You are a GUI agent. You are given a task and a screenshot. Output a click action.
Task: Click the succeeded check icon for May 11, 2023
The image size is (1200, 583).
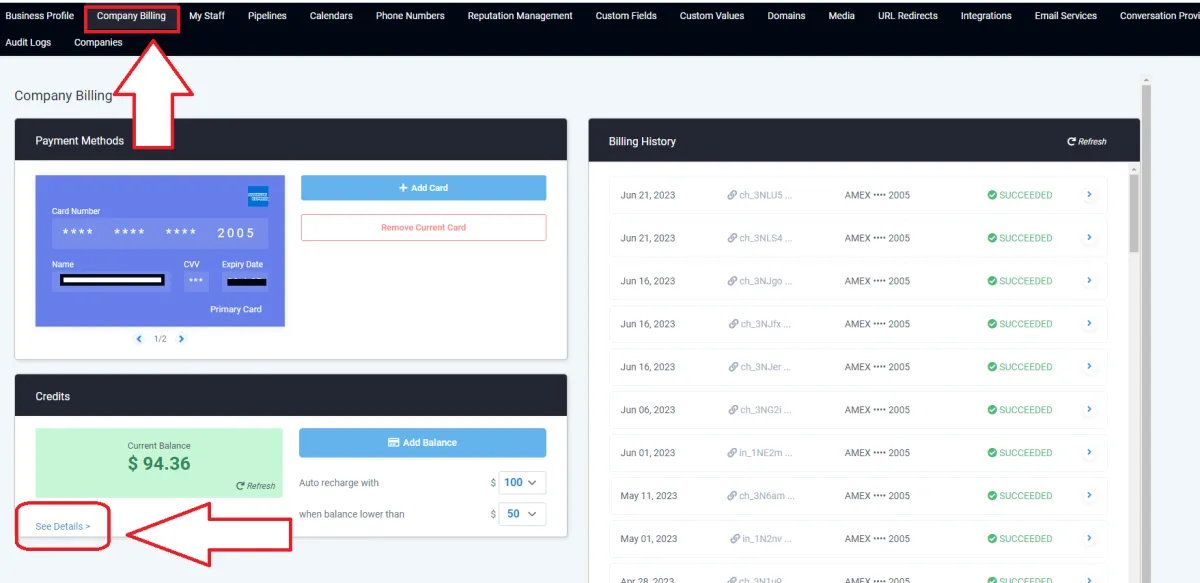click(x=992, y=496)
